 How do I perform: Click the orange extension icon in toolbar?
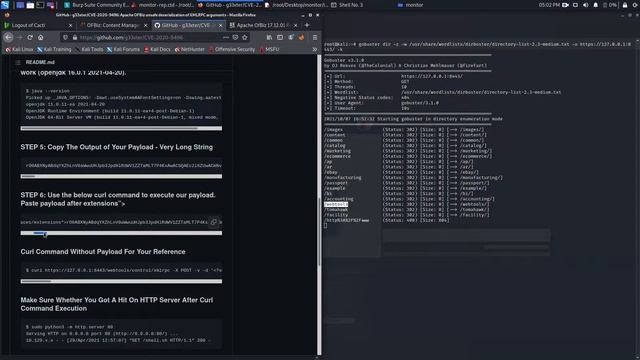[301, 37]
